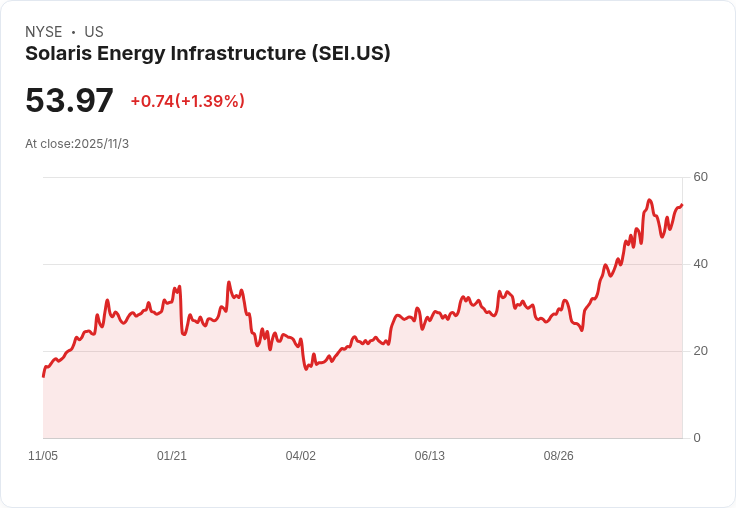Click the At close:2025/11/3 timestamp
Image resolution: width=736 pixels, height=508 pixels.
[x=77, y=144]
